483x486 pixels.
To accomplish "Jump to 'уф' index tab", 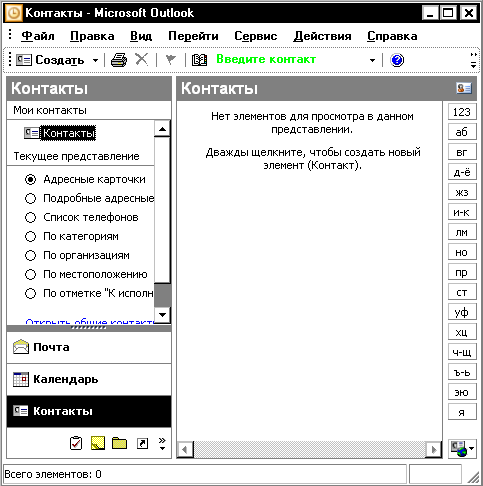I will coord(462,312).
